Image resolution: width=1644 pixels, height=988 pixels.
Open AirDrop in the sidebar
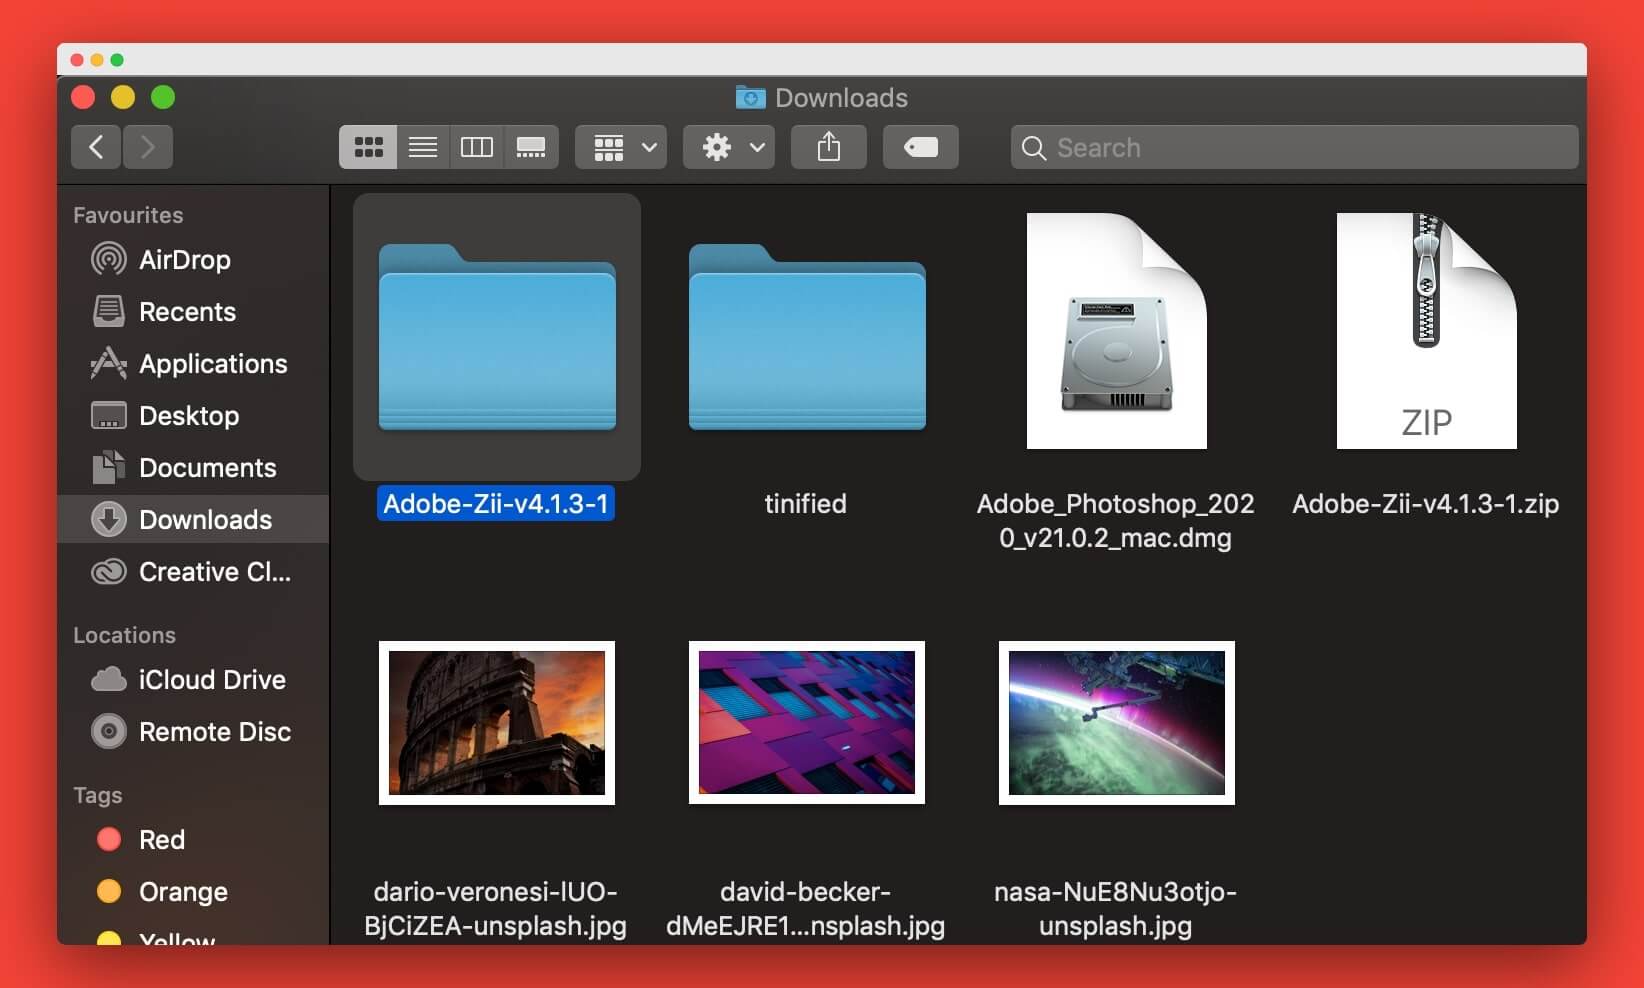coord(193,260)
